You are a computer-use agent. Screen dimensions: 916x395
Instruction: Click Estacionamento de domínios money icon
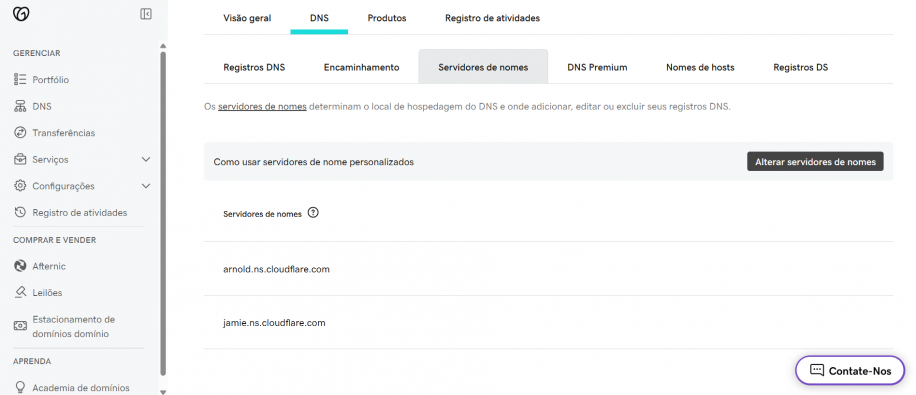(20, 325)
